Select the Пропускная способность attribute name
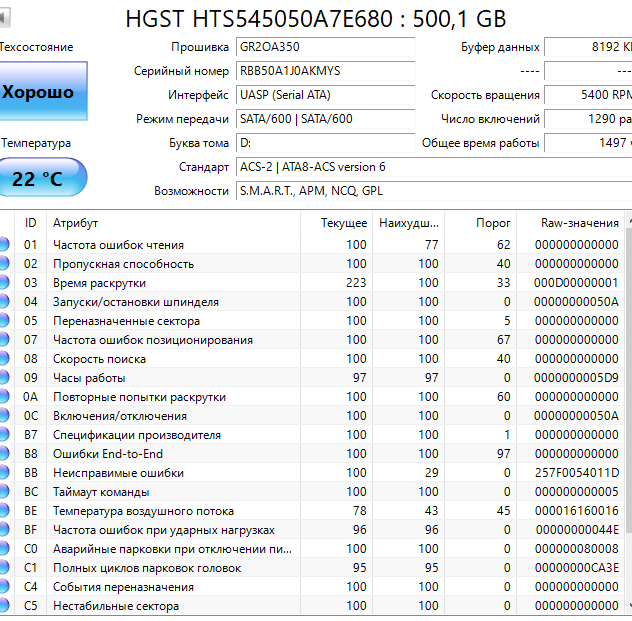 pos(123,264)
